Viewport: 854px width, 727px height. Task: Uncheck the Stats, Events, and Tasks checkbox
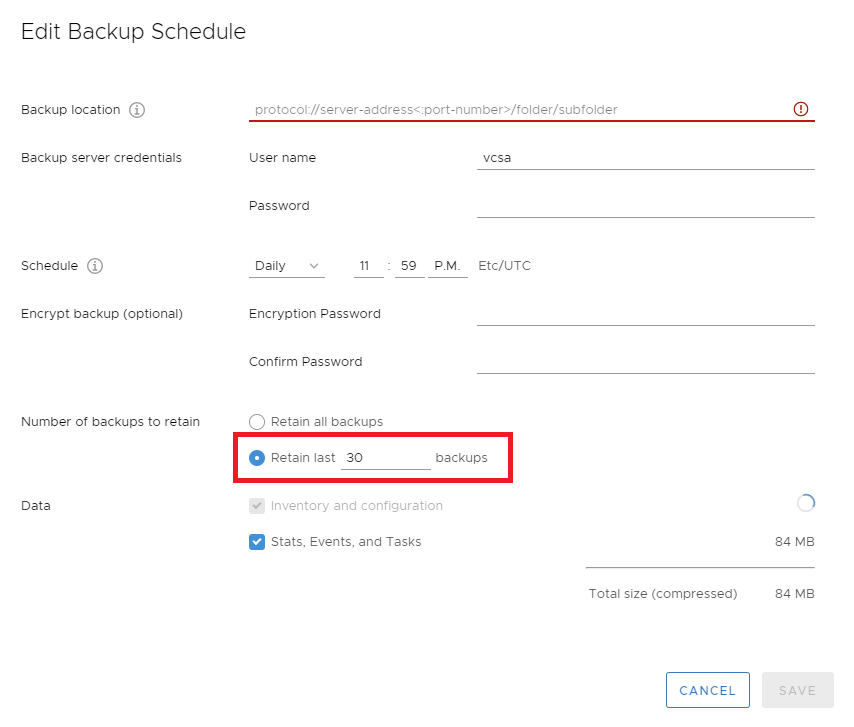coord(257,542)
